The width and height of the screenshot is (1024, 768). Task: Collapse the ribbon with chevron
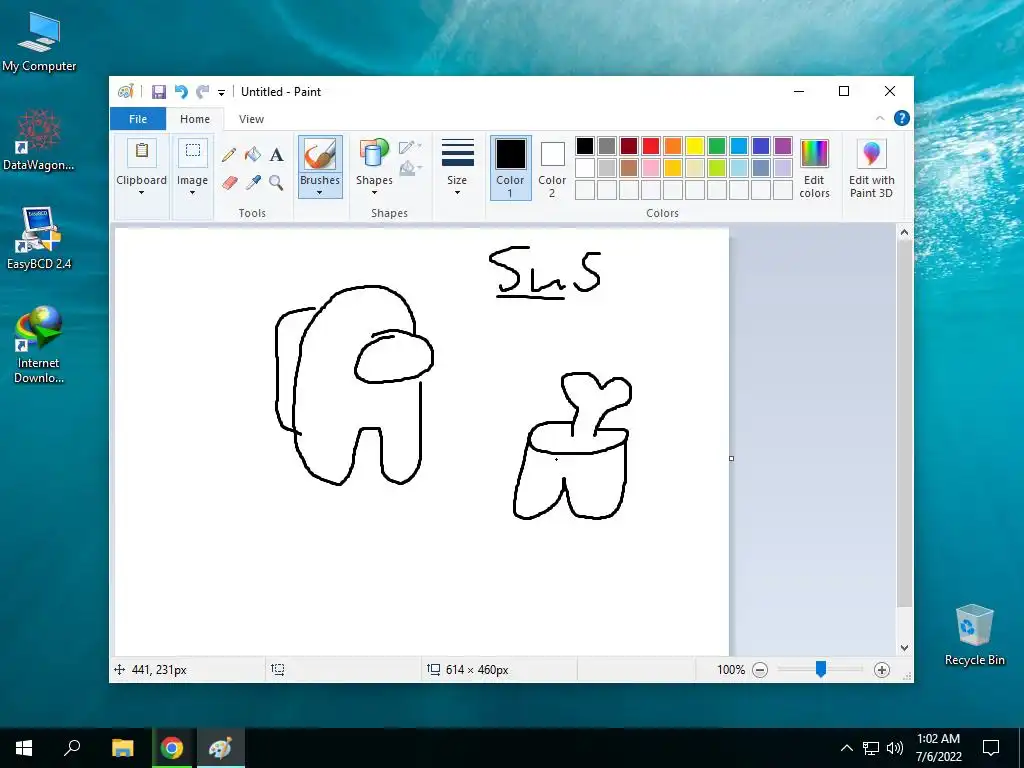pyautogui.click(x=880, y=118)
